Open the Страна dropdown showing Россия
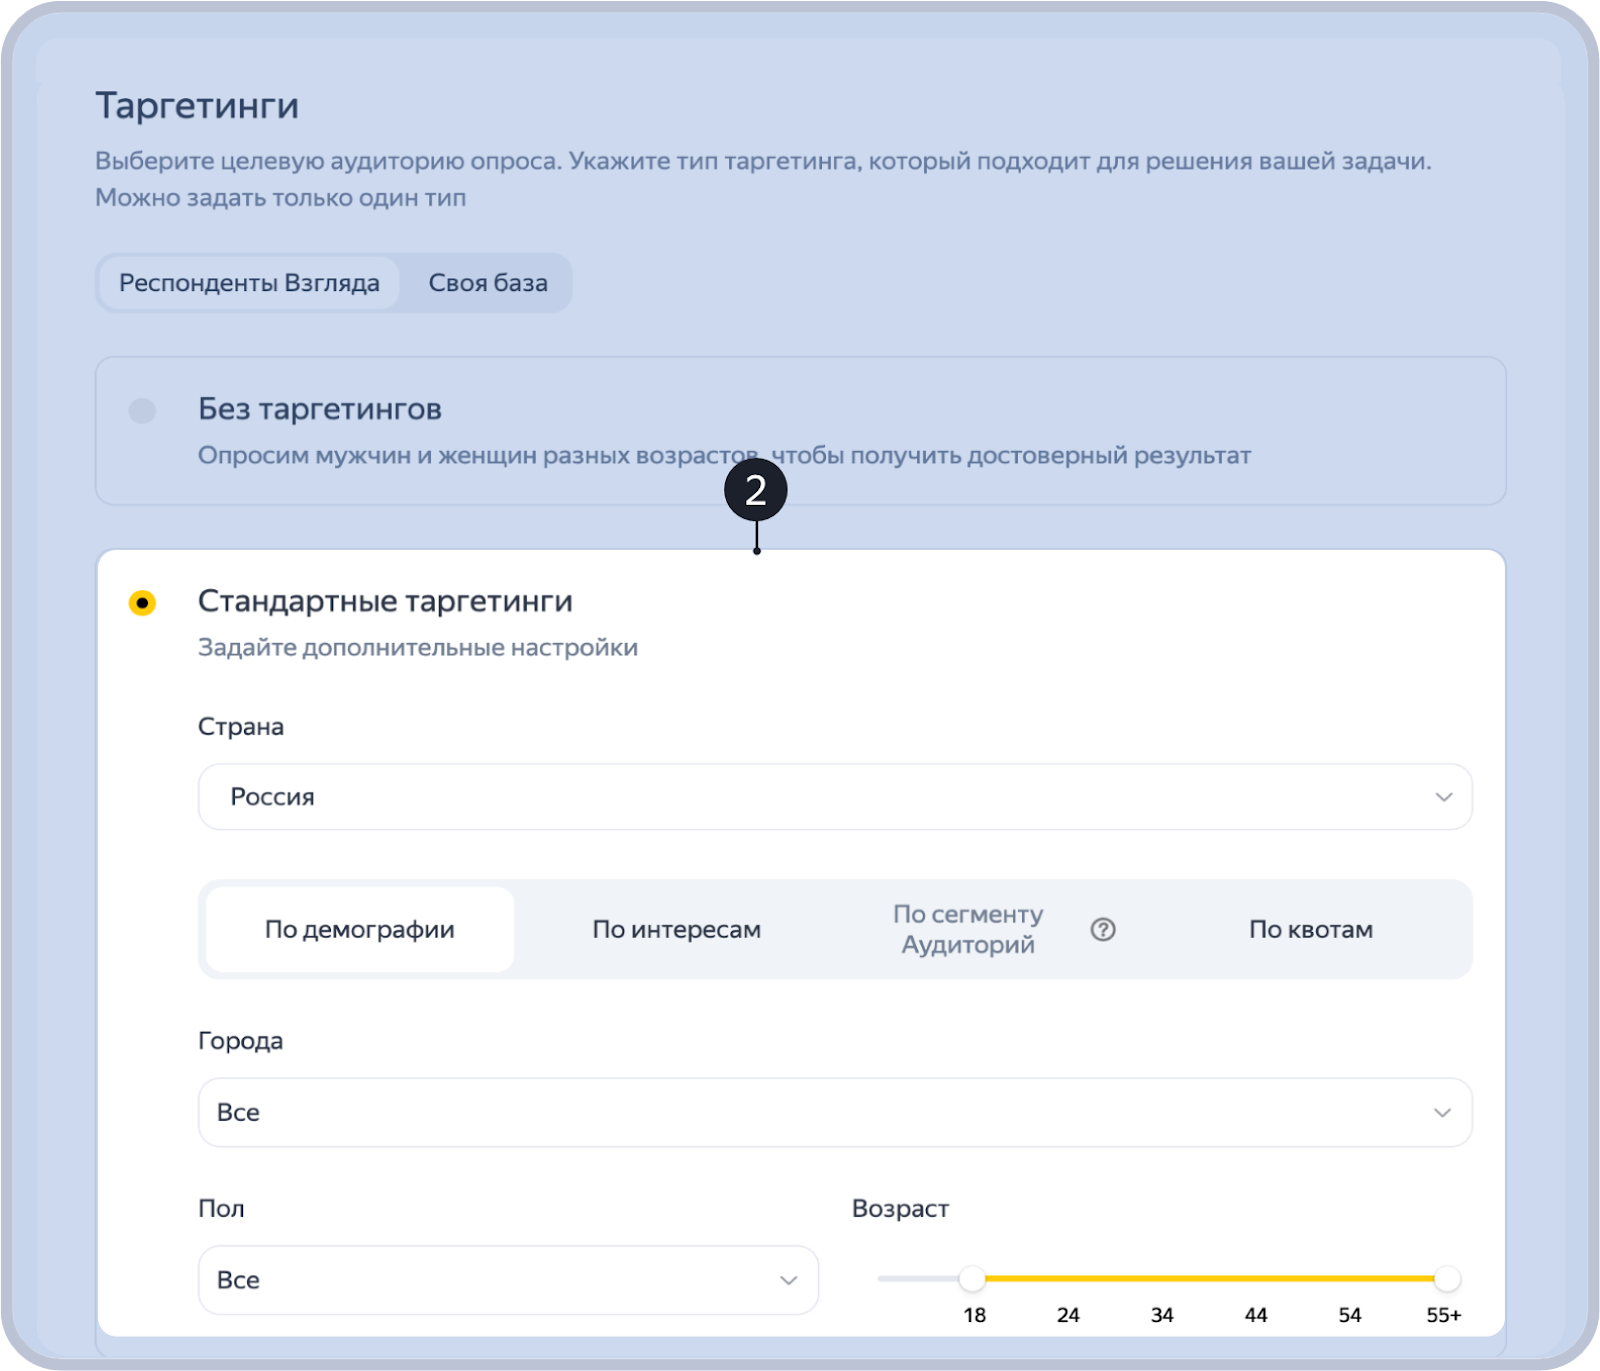This screenshot has width=1600, height=1371. point(835,797)
